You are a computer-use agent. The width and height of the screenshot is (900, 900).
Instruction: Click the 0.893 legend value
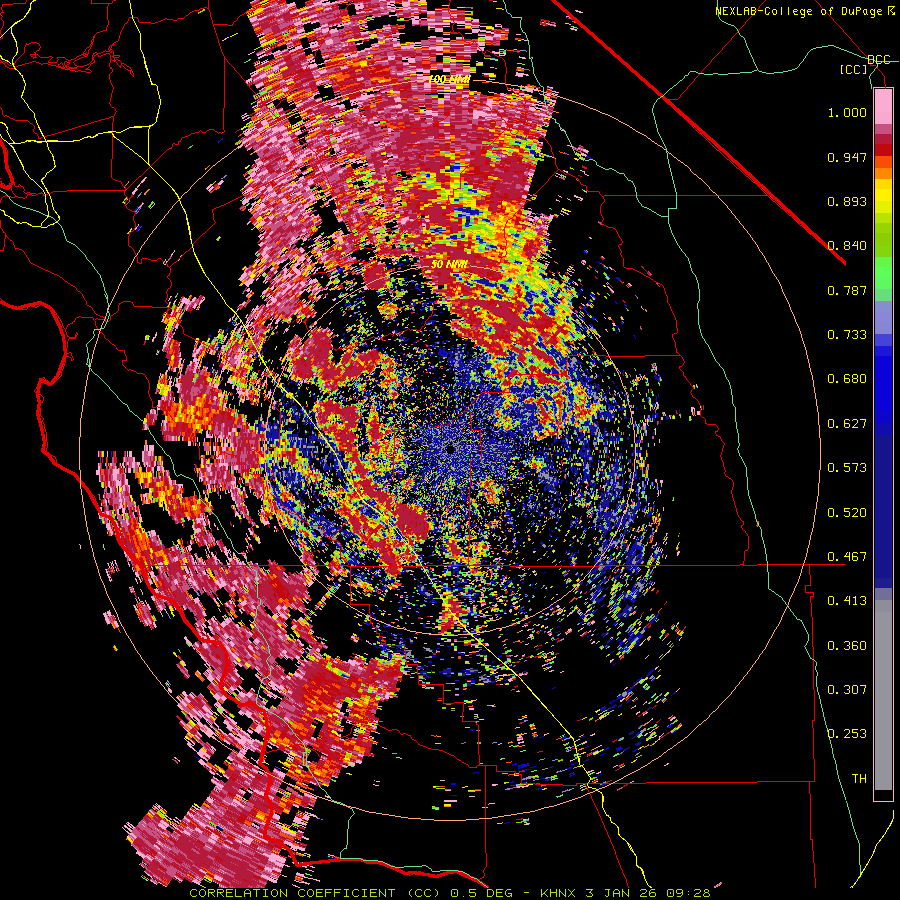tap(847, 201)
